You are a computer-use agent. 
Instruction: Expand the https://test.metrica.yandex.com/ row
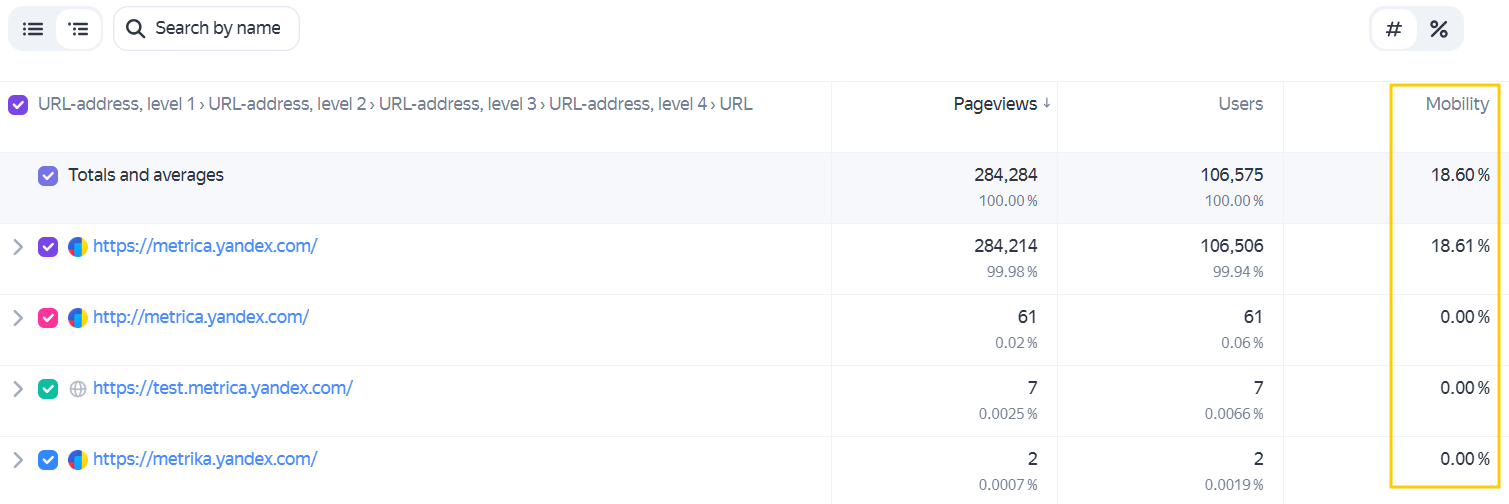click(x=17, y=389)
